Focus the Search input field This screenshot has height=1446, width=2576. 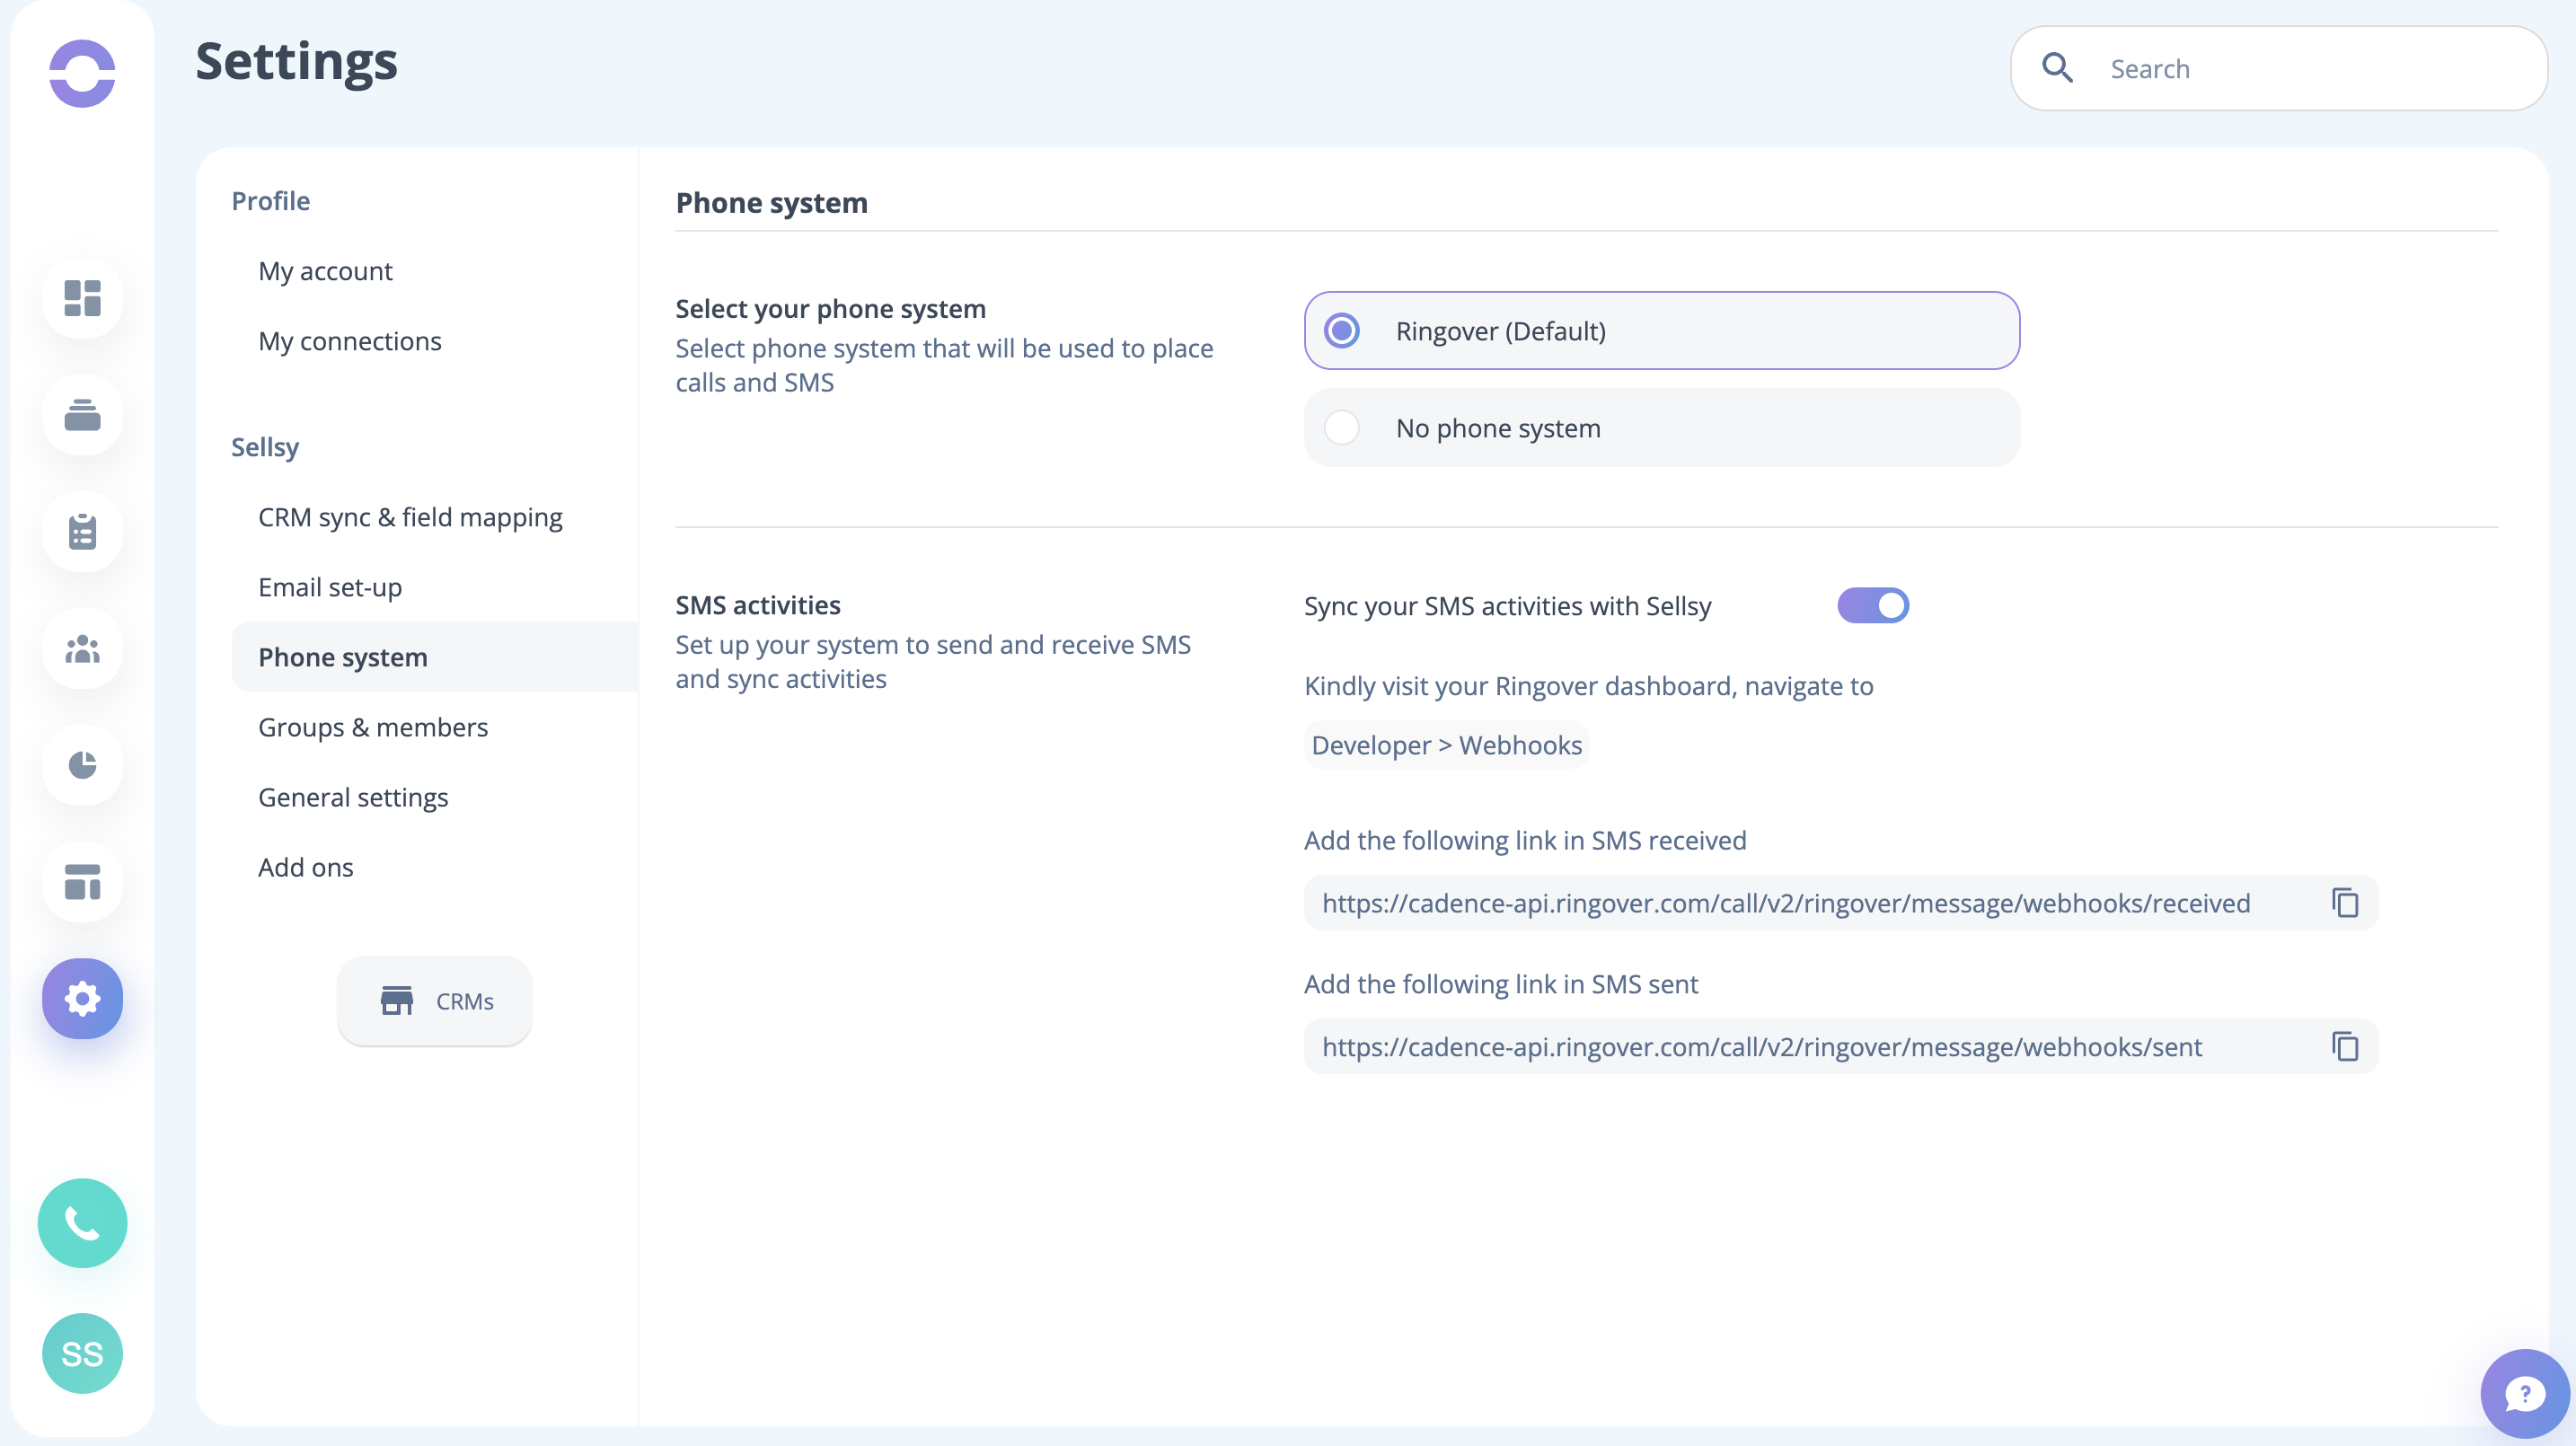(x=2279, y=68)
